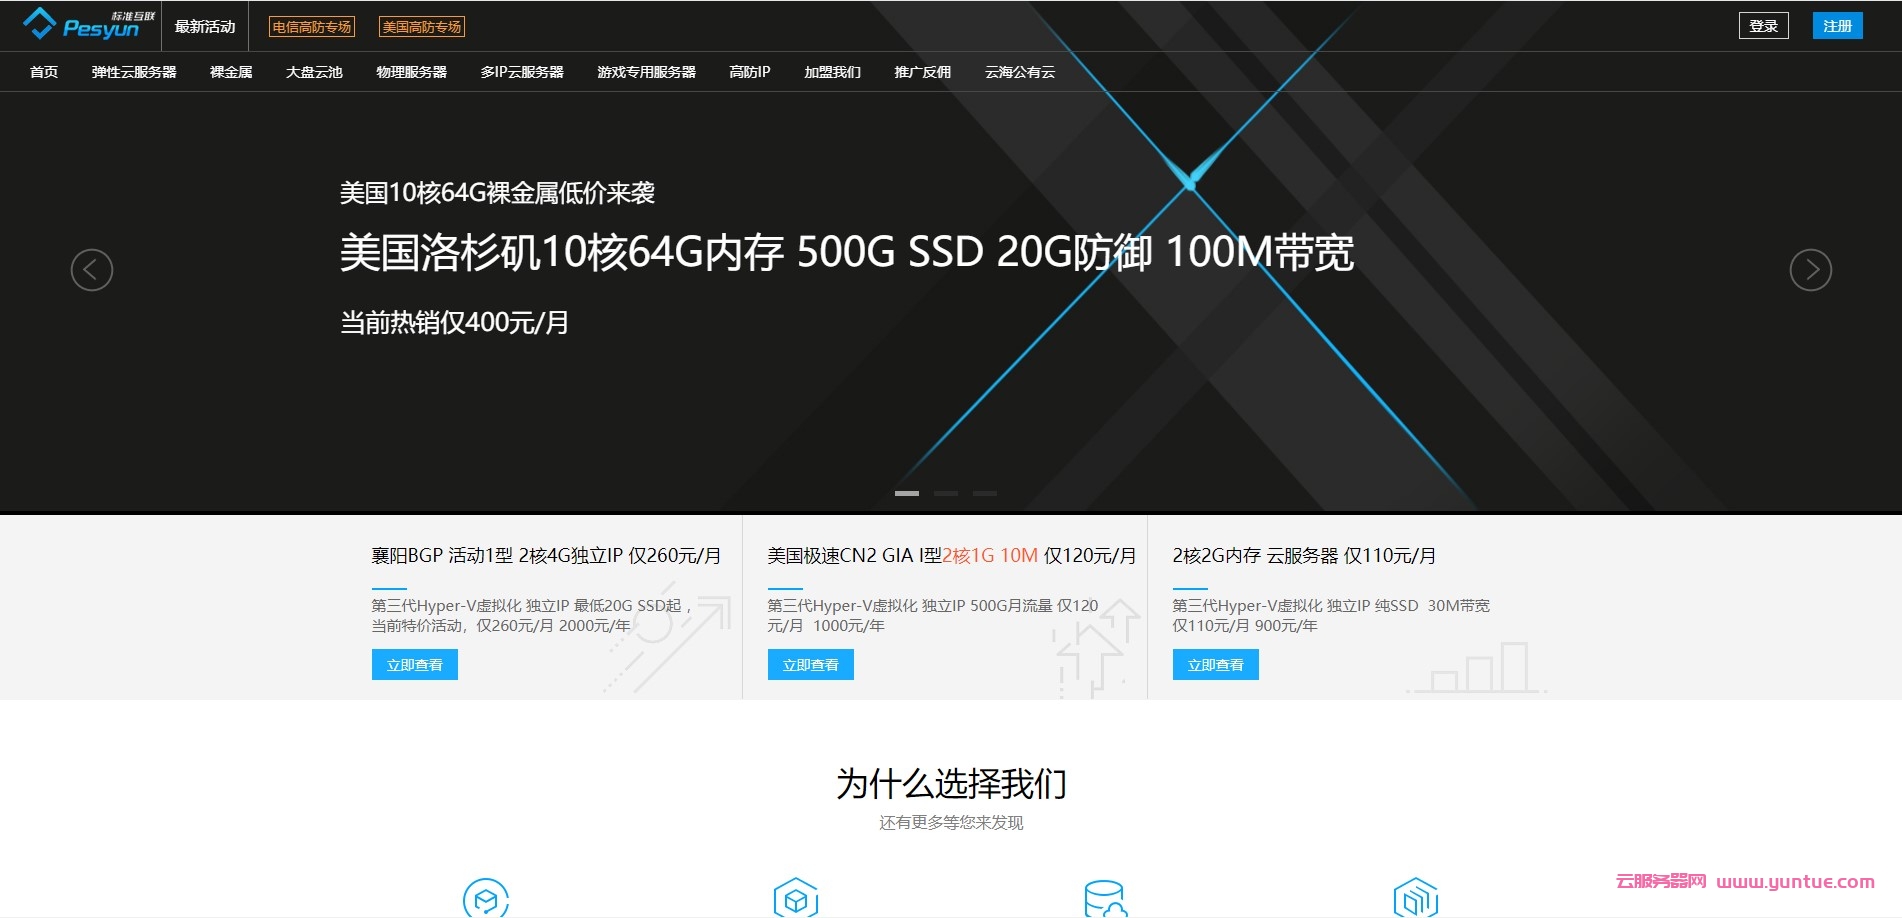Advance to next banner slide arrow
Image resolution: width=1902 pixels, height=918 pixels.
tap(1810, 270)
